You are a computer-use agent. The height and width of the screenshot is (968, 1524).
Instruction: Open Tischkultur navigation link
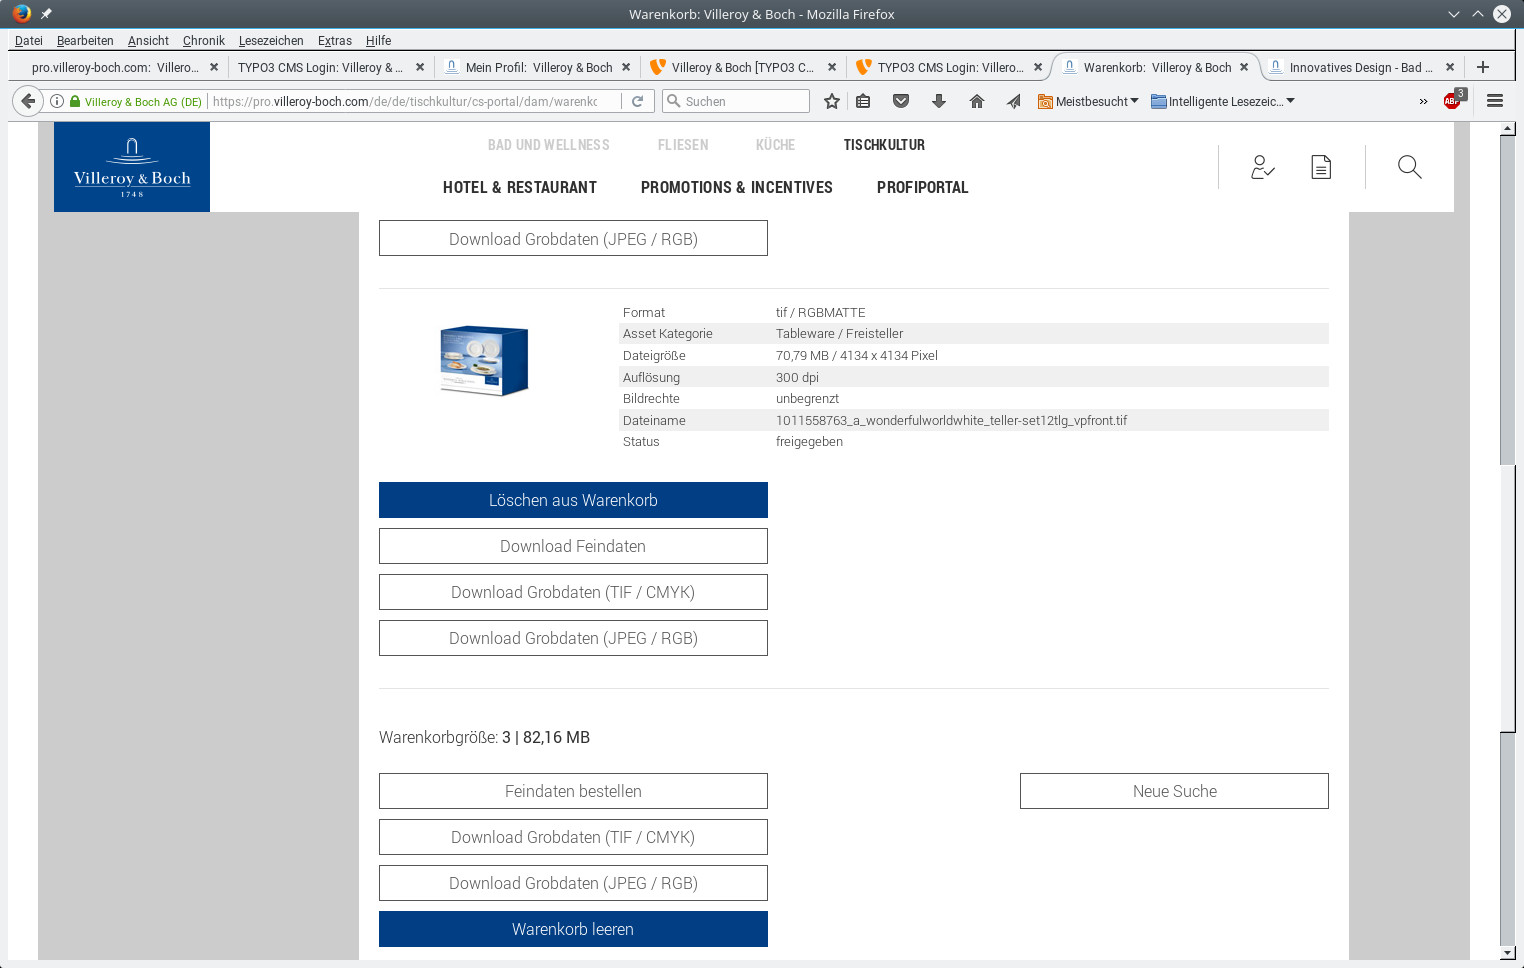[884, 145]
